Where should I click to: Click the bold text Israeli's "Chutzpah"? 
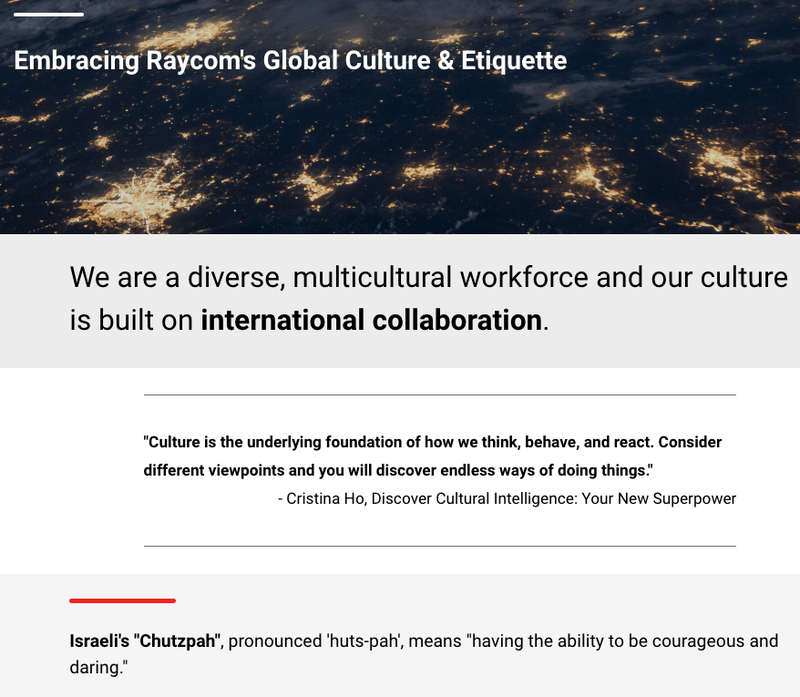(x=145, y=641)
